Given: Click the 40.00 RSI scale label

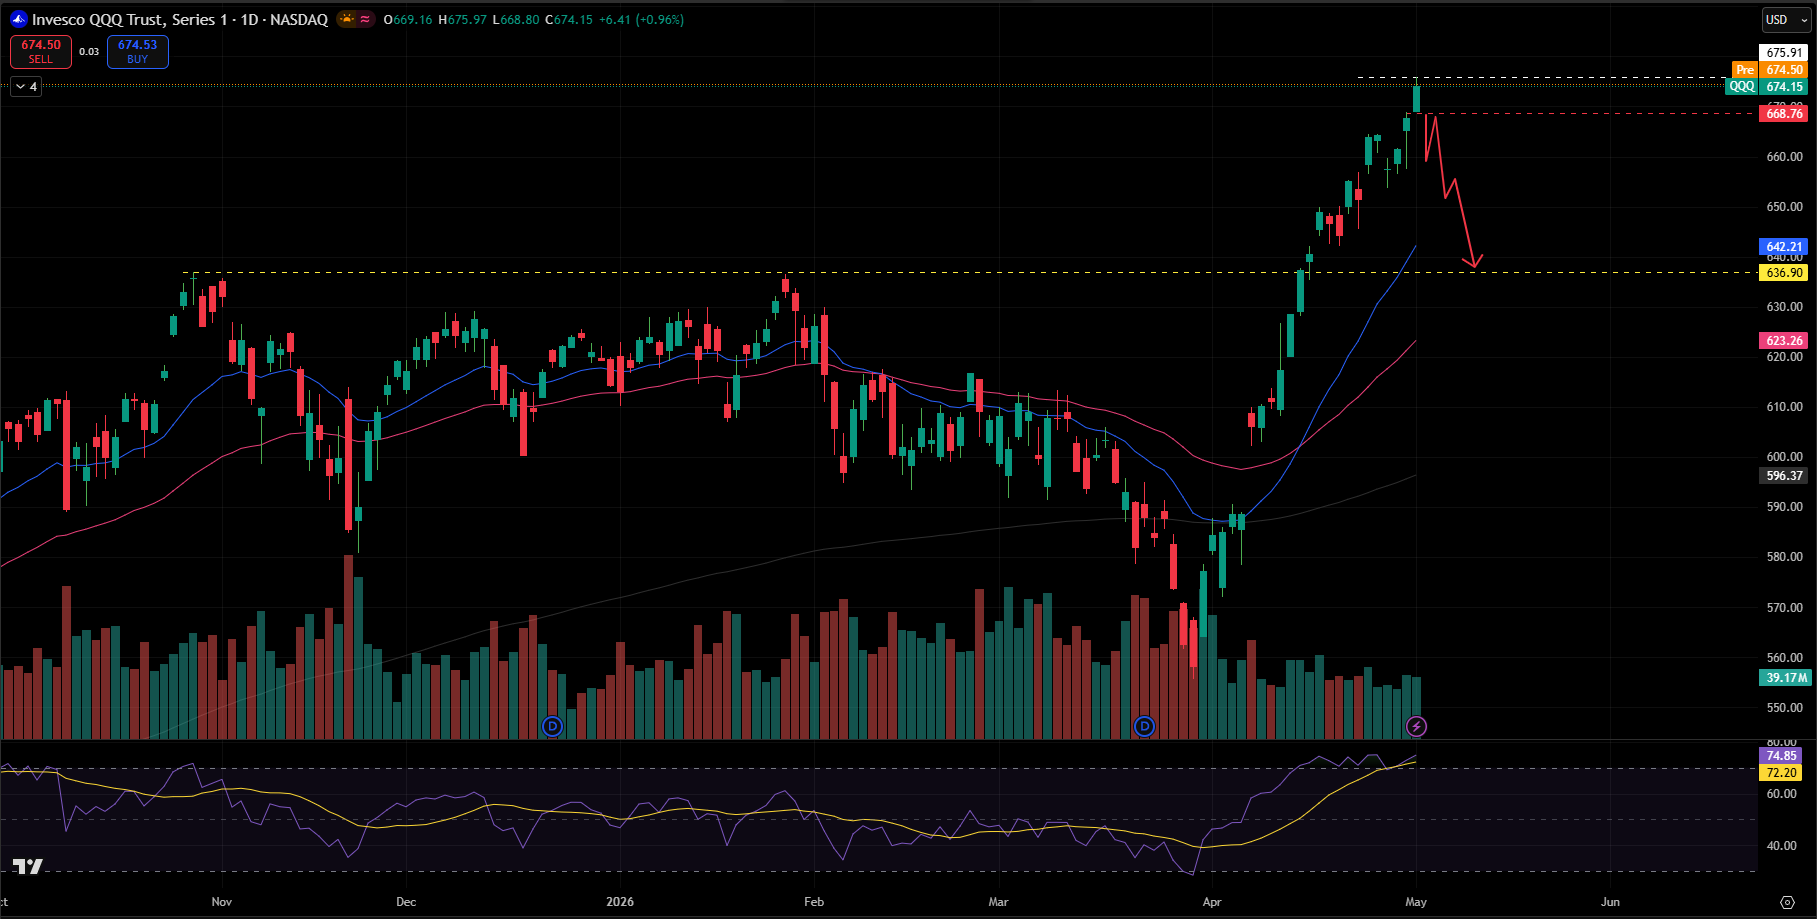Looking at the screenshot, I should tap(1782, 846).
